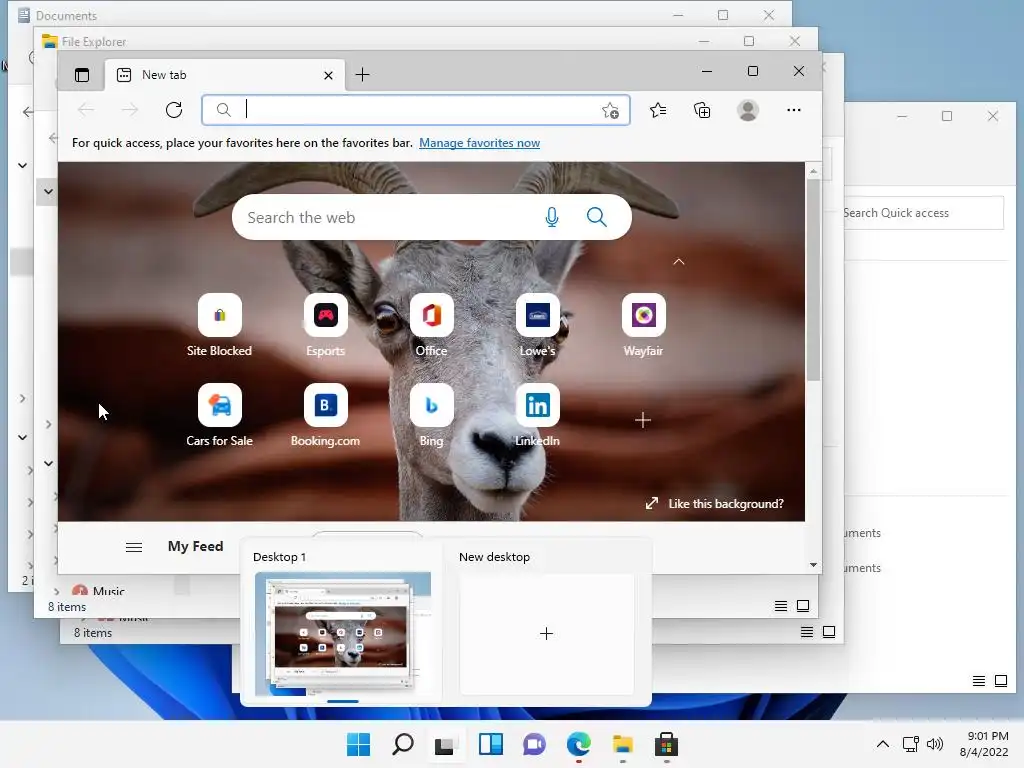Click the voice search microphone icon

[552, 217]
